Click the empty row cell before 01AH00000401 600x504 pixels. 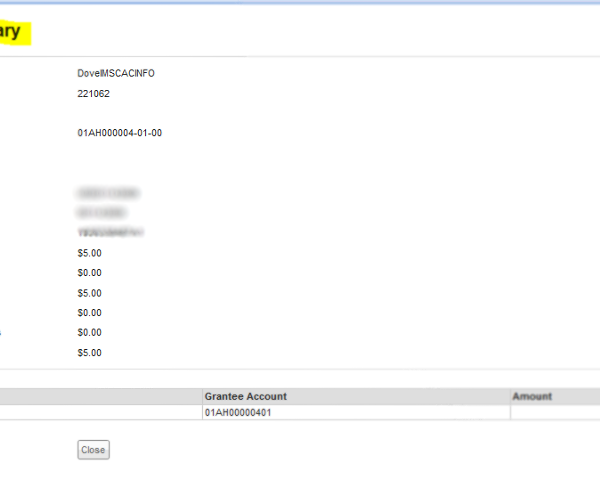coord(100,412)
